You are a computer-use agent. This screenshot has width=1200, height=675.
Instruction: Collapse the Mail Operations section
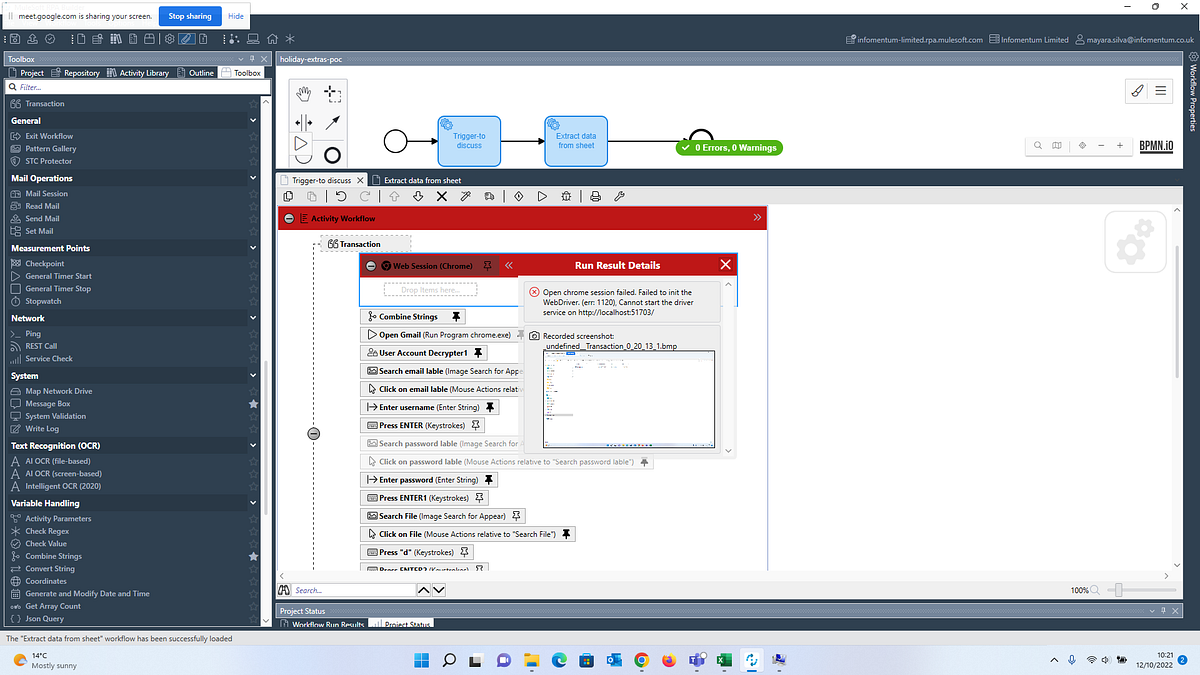254,180
